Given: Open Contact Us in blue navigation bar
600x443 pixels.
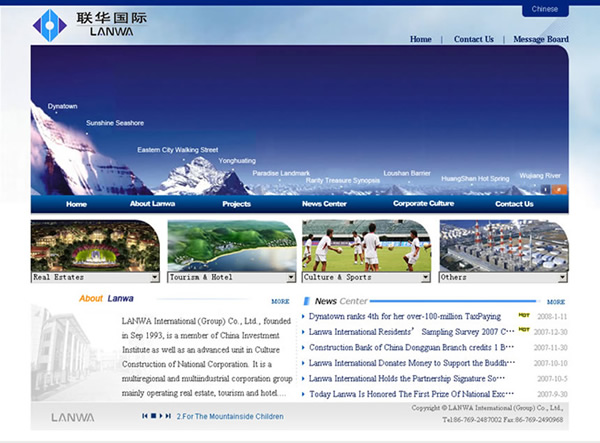Looking at the screenshot, I should coord(514,204).
